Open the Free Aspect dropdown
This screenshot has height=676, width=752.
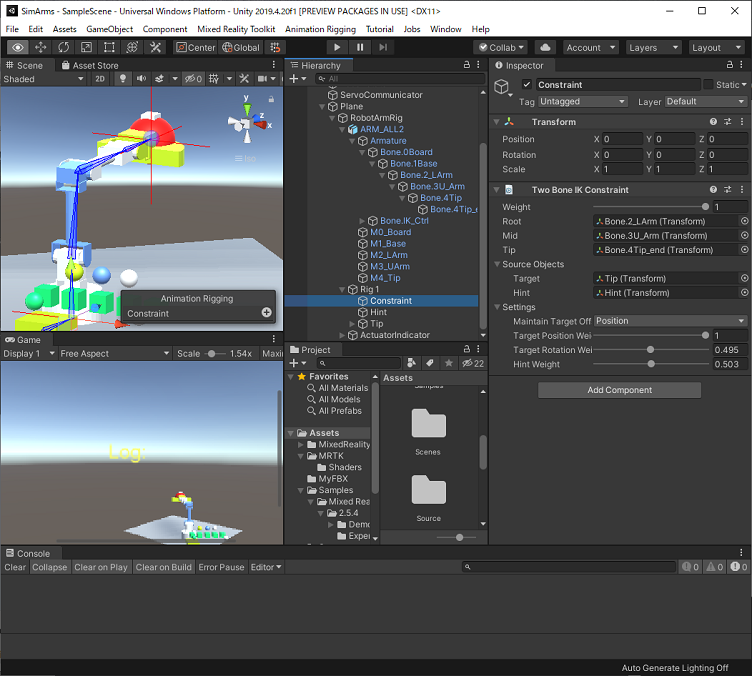115,353
